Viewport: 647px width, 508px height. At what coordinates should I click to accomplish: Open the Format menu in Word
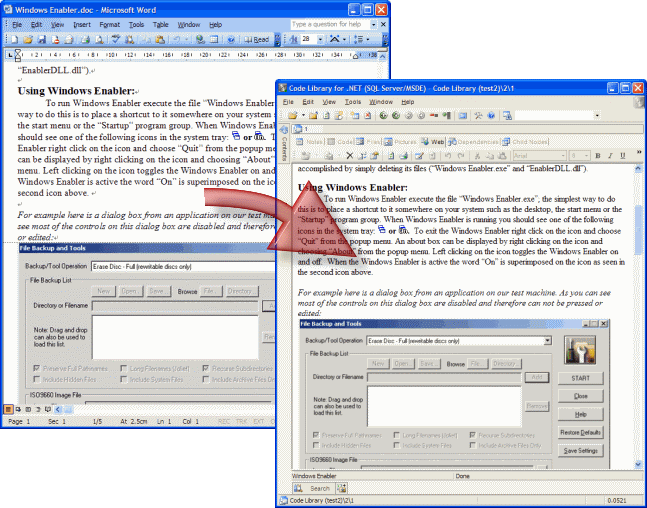(109, 25)
